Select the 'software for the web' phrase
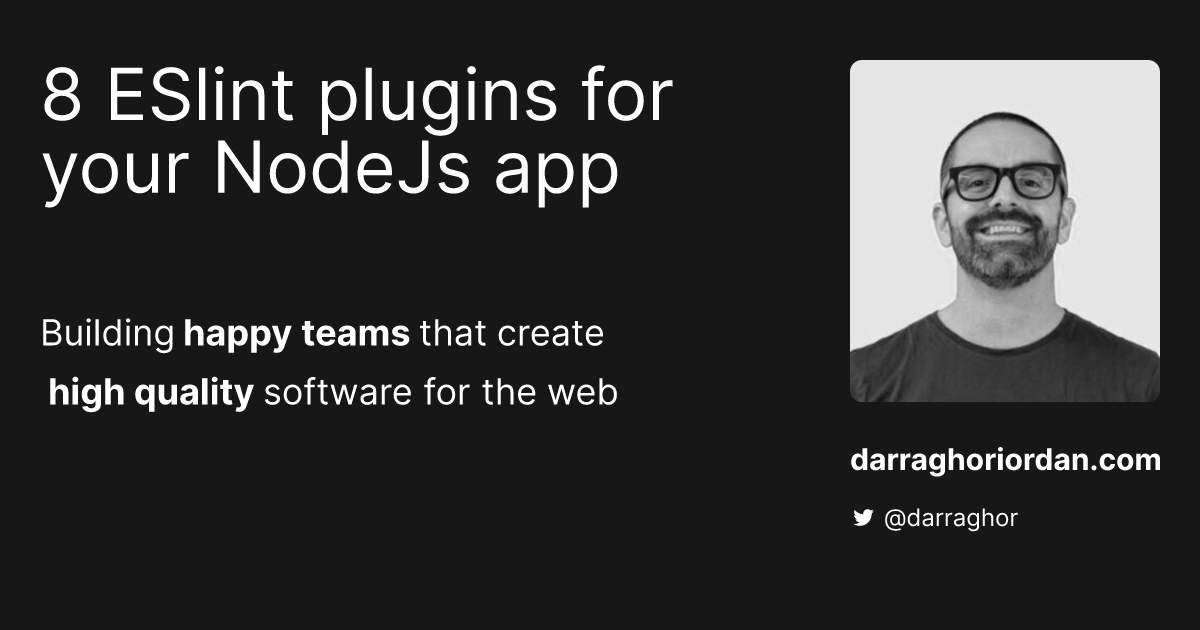The height and width of the screenshot is (630, 1200). [440, 392]
